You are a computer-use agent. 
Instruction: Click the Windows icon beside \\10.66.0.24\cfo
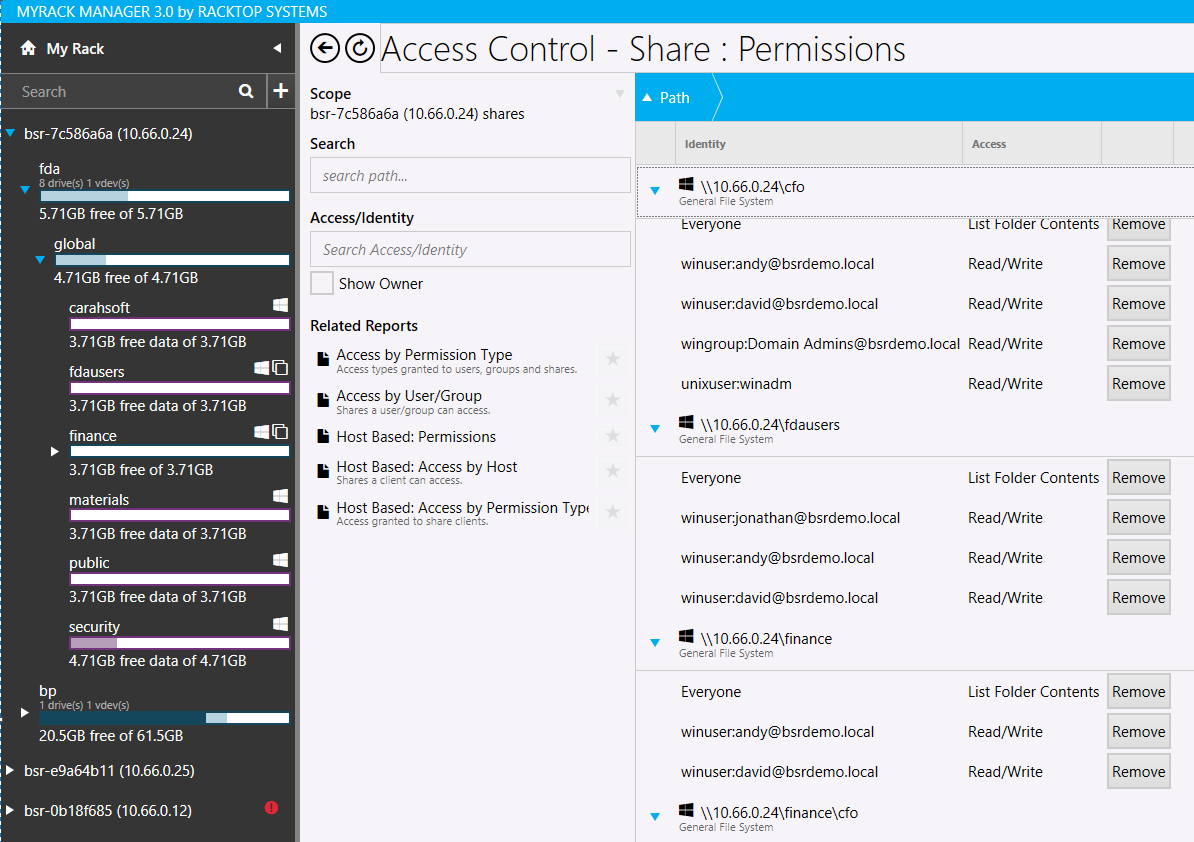[686, 185]
